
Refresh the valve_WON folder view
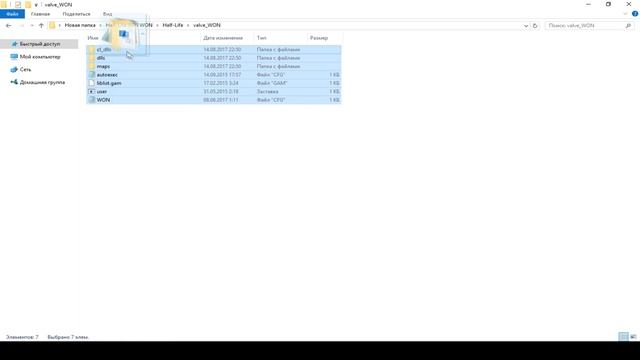tap(535, 25)
